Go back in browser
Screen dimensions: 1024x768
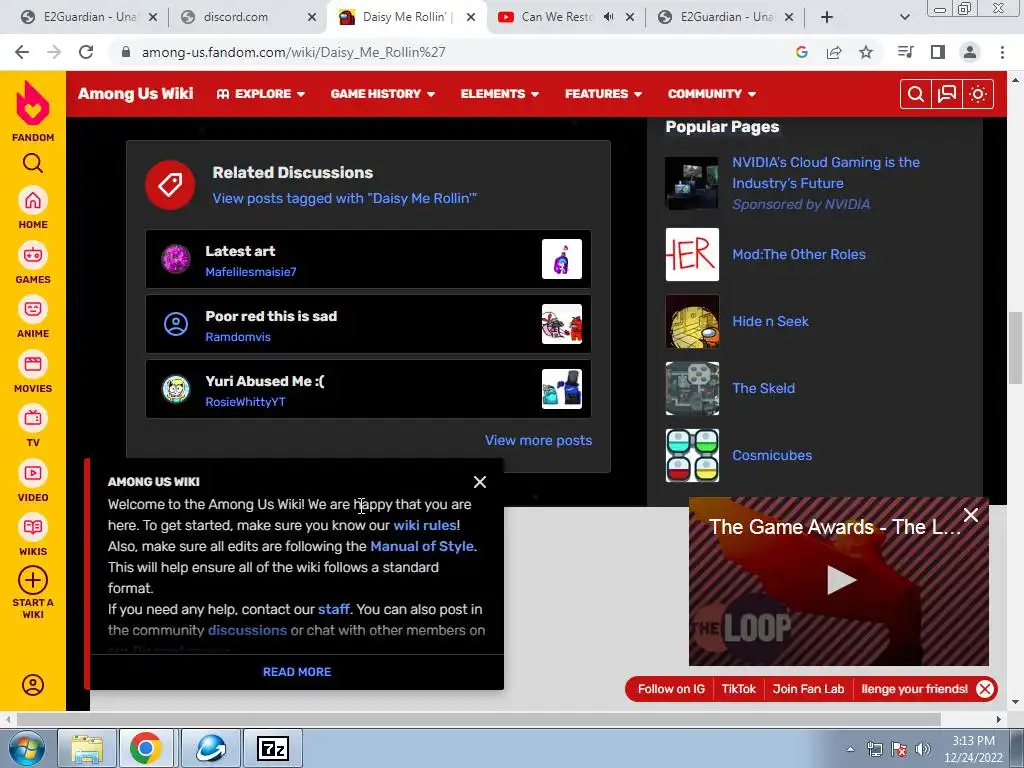(x=22, y=52)
